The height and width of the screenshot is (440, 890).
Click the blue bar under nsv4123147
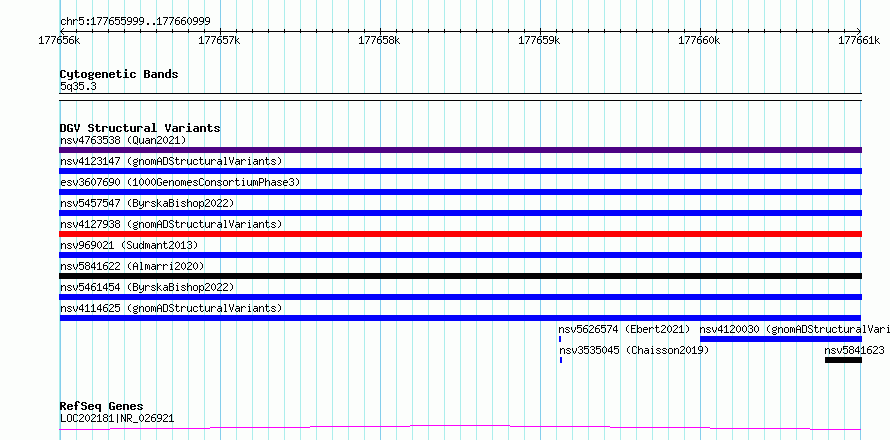(460, 171)
